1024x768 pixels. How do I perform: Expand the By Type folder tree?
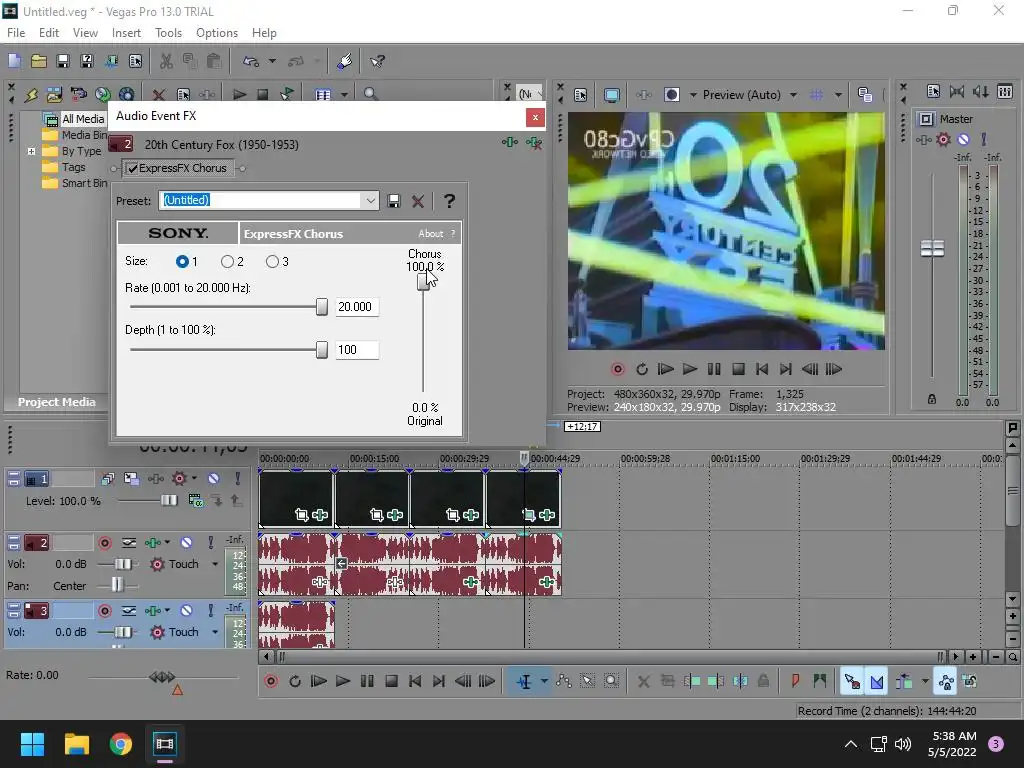tap(31, 151)
